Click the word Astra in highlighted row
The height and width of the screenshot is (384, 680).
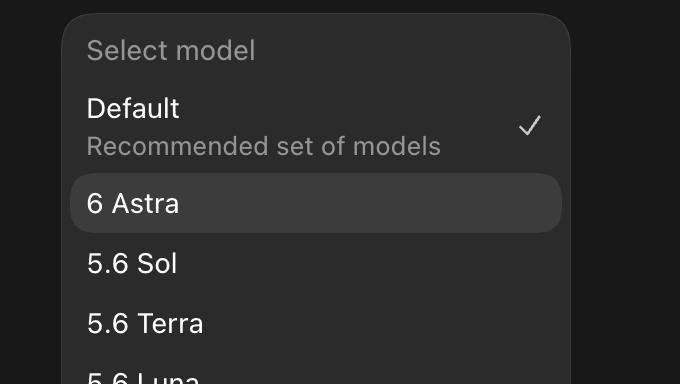click(x=145, y=203)
